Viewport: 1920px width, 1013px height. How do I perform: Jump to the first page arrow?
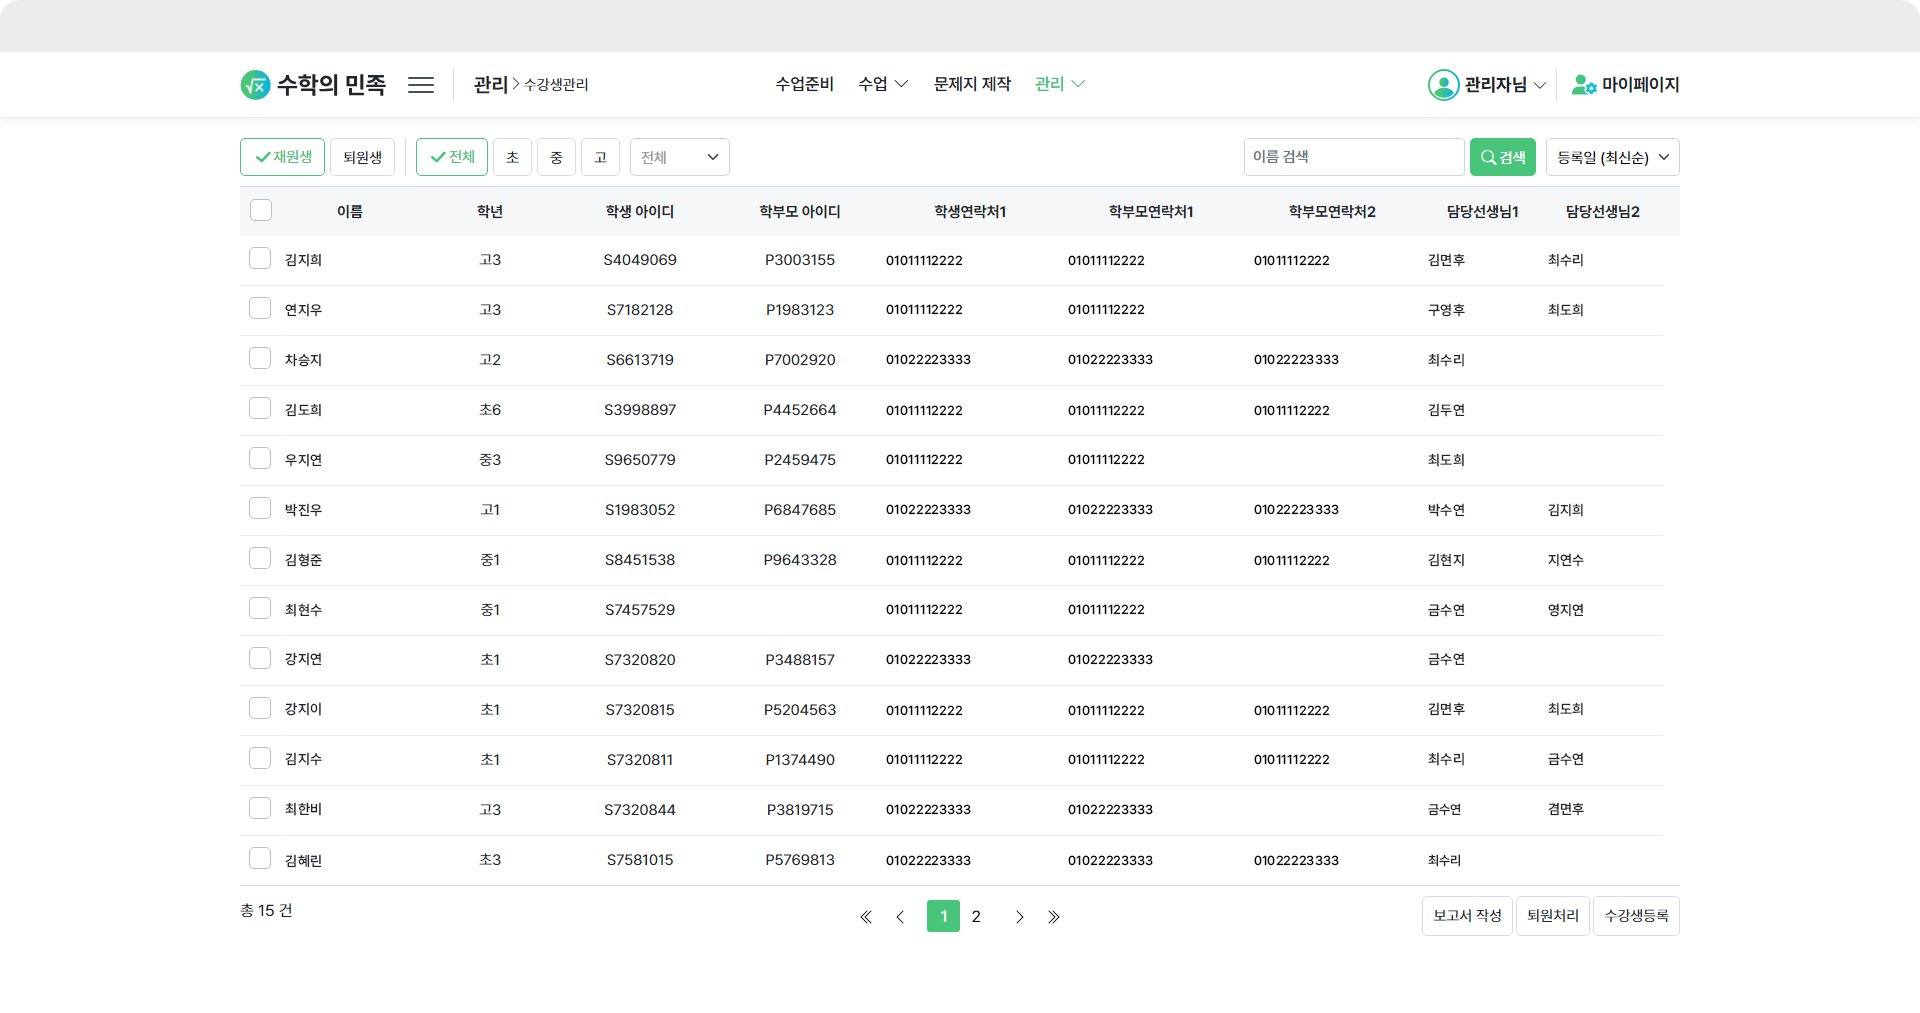pos(866,917)
